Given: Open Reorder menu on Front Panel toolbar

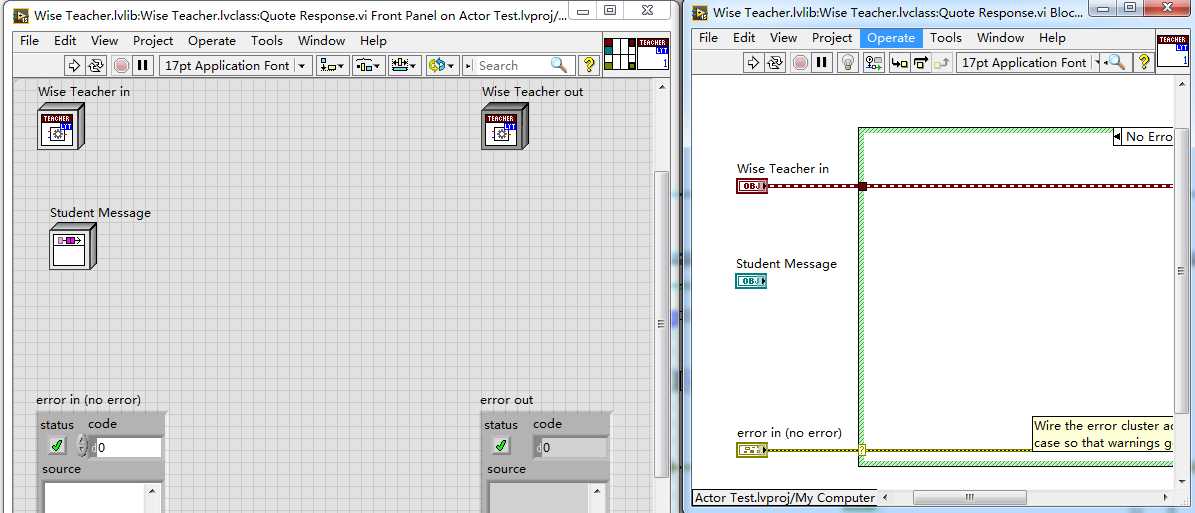Looking at the screenshot, I should point(441,66).
